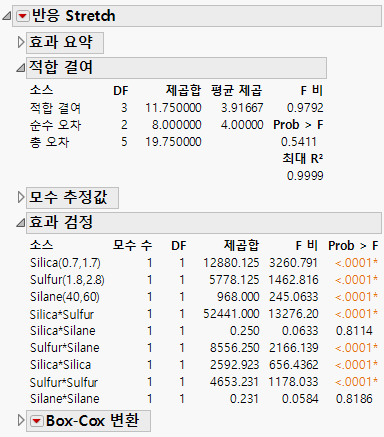Collapse the 적합 결여 section

point(21,68)
